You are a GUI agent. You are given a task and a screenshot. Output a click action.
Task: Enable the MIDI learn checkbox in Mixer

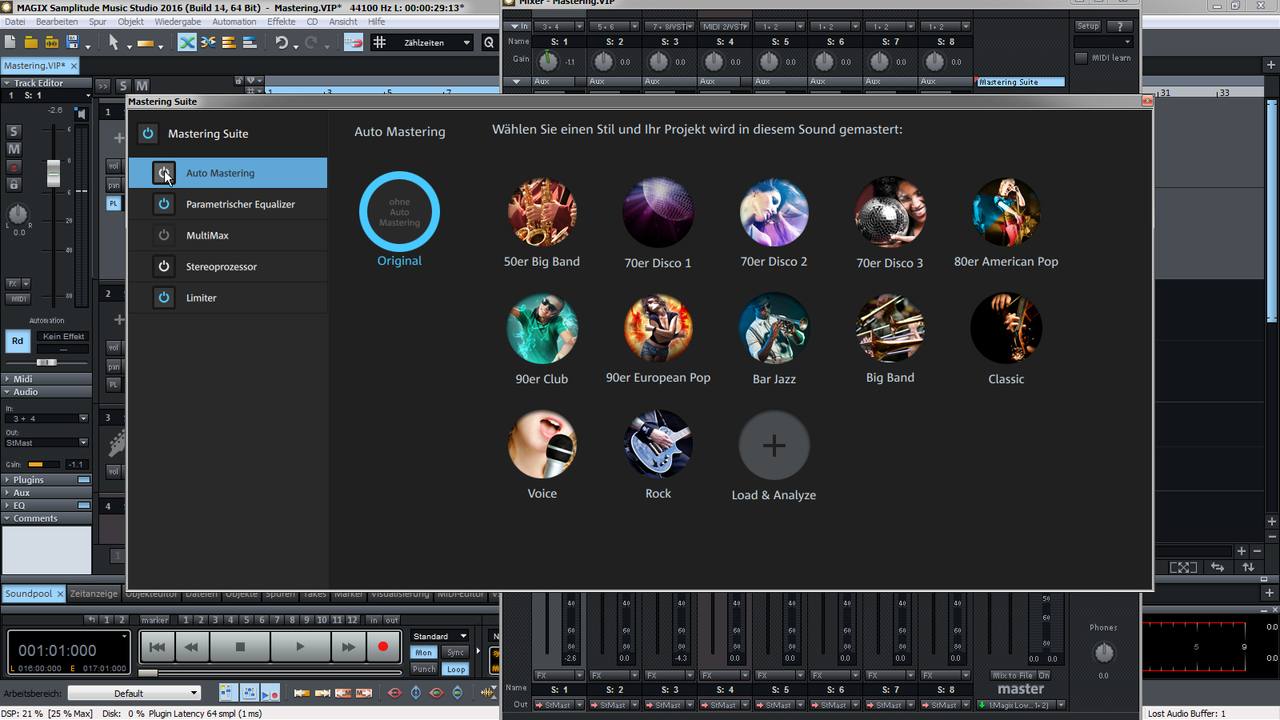1081,58
